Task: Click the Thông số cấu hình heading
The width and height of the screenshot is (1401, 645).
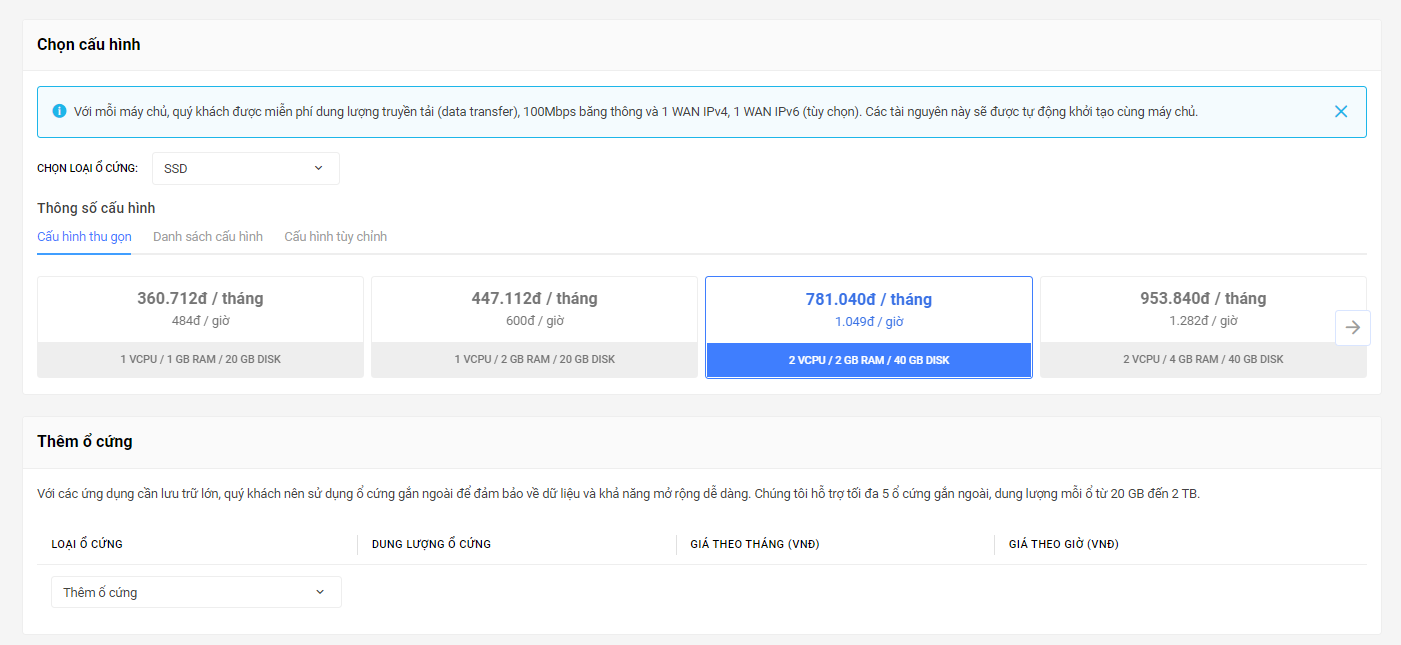Action: point(96,208)
